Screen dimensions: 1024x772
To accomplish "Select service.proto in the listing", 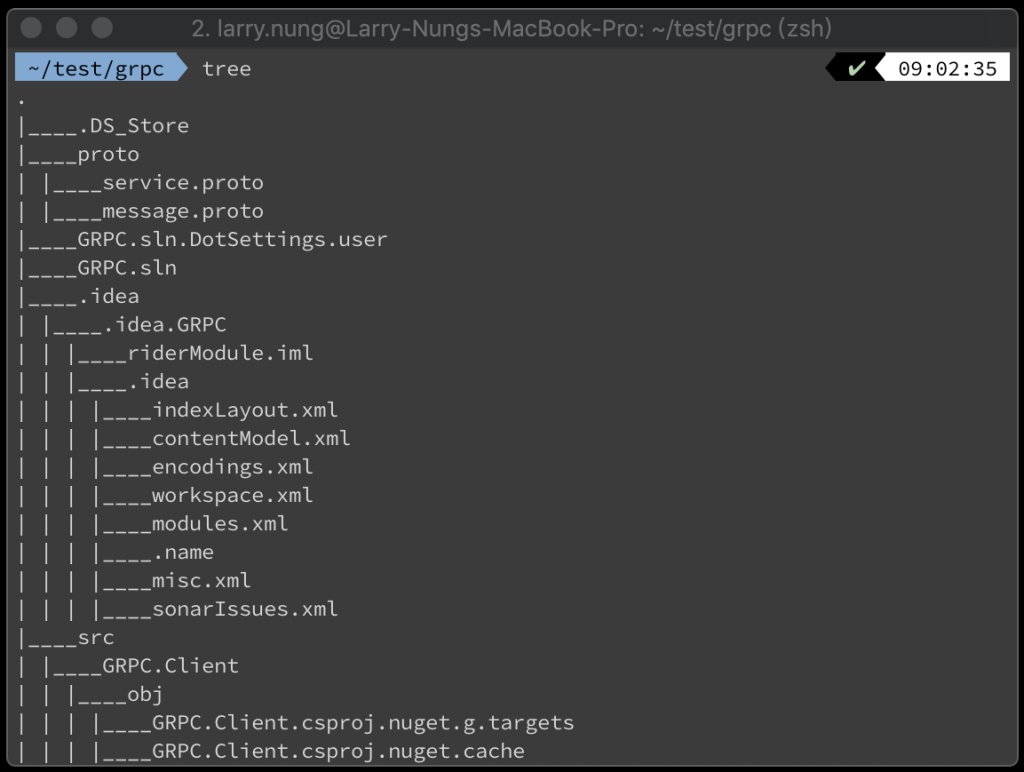I will click(183, 183).
